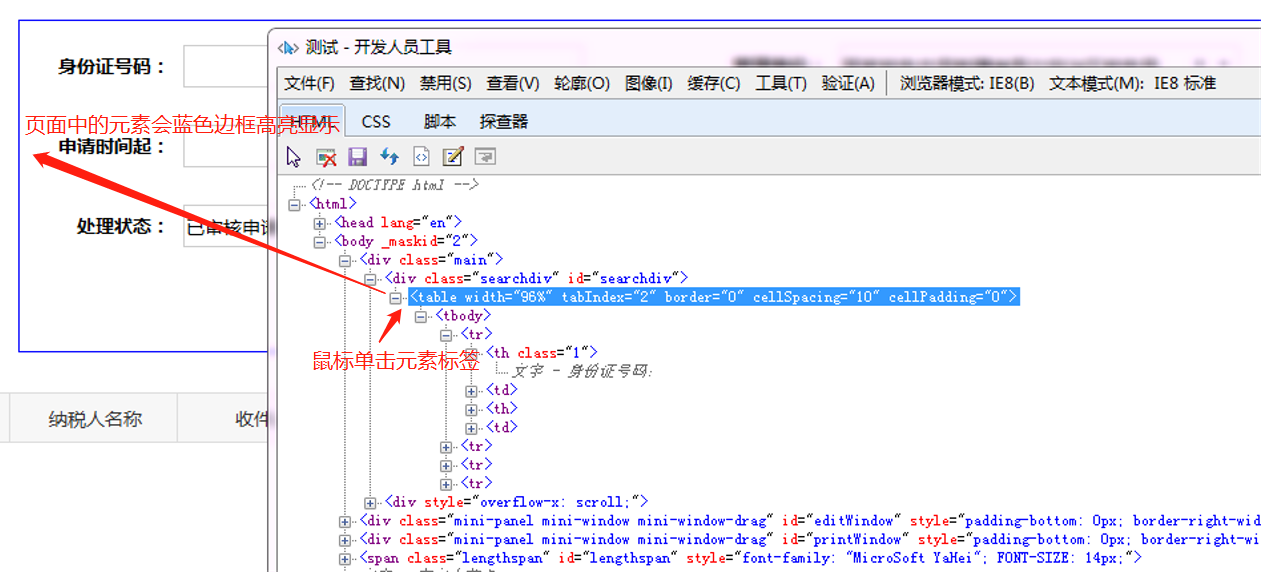Open the 轮廓(O) menu
Viewport: 1275px width, 576px height.
click(580, 83)
